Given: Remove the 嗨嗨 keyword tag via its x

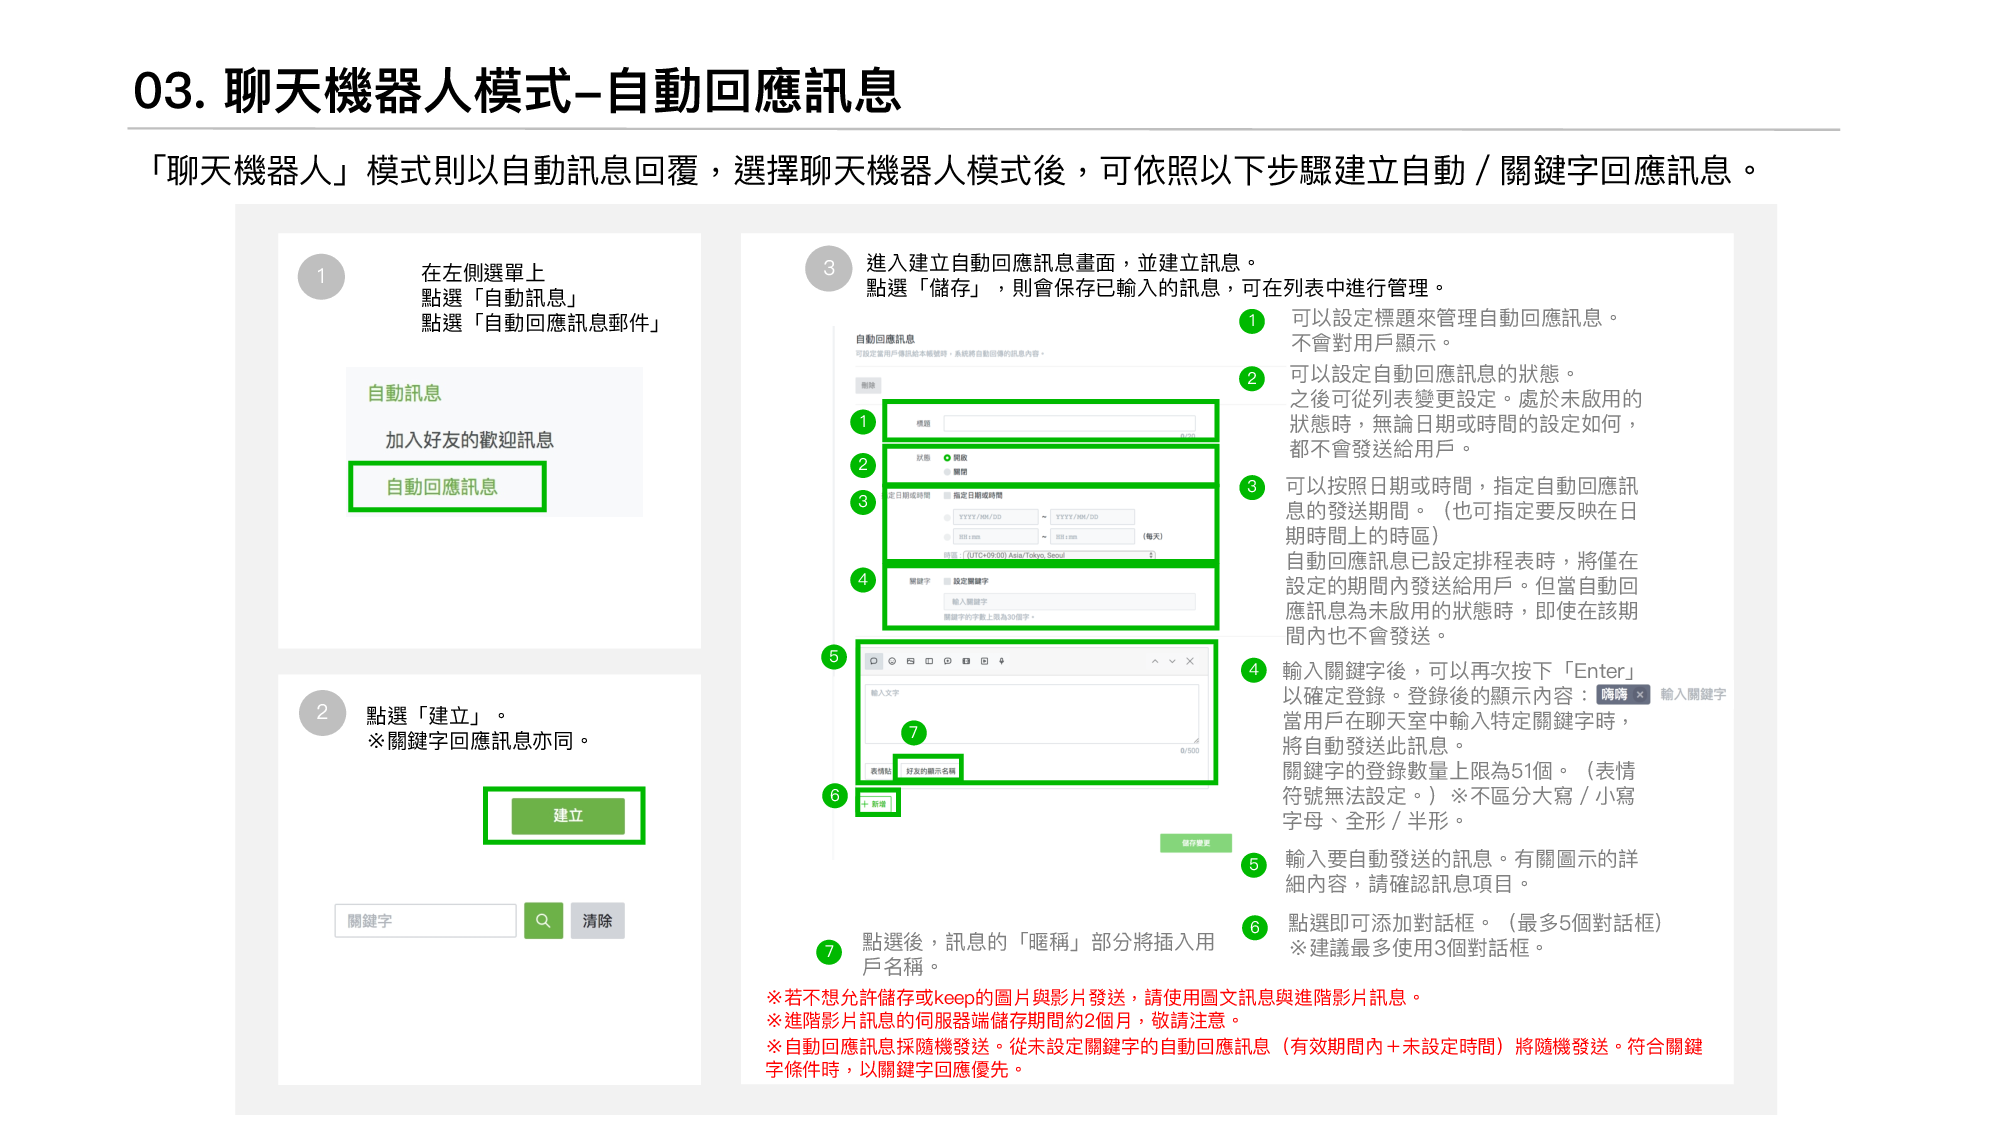Looking at the screenshot, I should (1640, 694).
